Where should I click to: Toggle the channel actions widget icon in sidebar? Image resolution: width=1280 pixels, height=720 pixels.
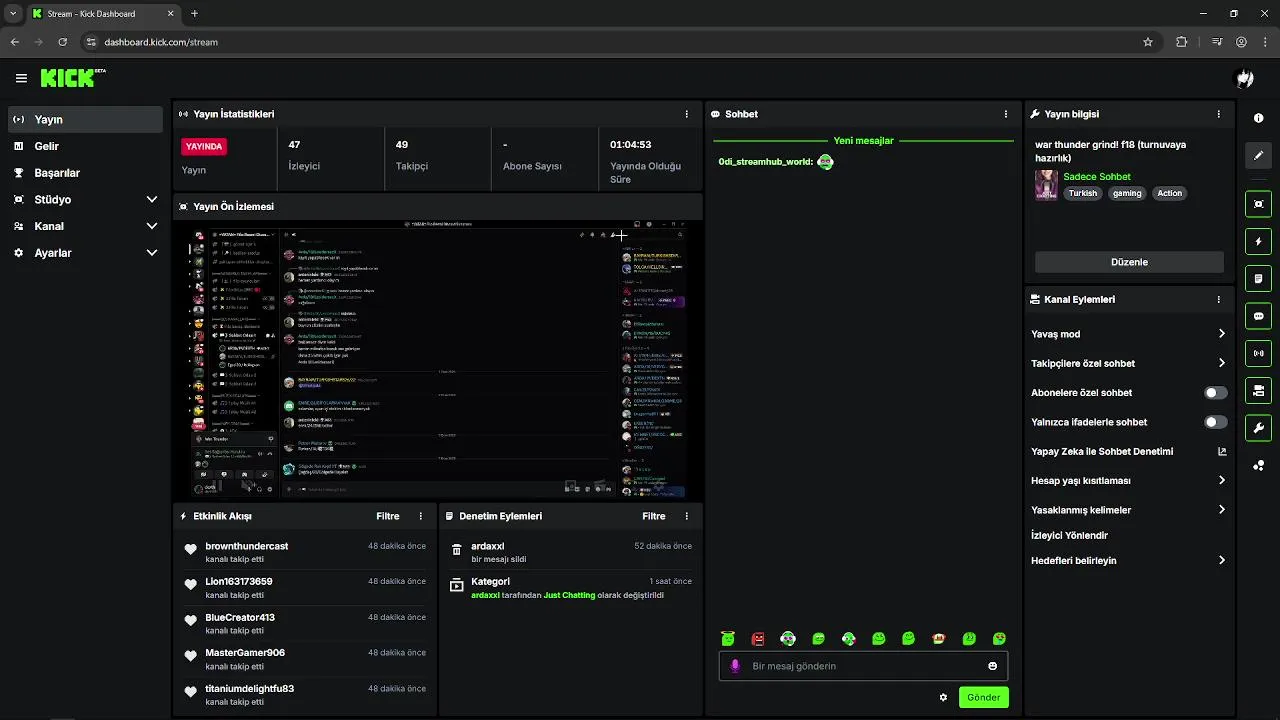1258,390
